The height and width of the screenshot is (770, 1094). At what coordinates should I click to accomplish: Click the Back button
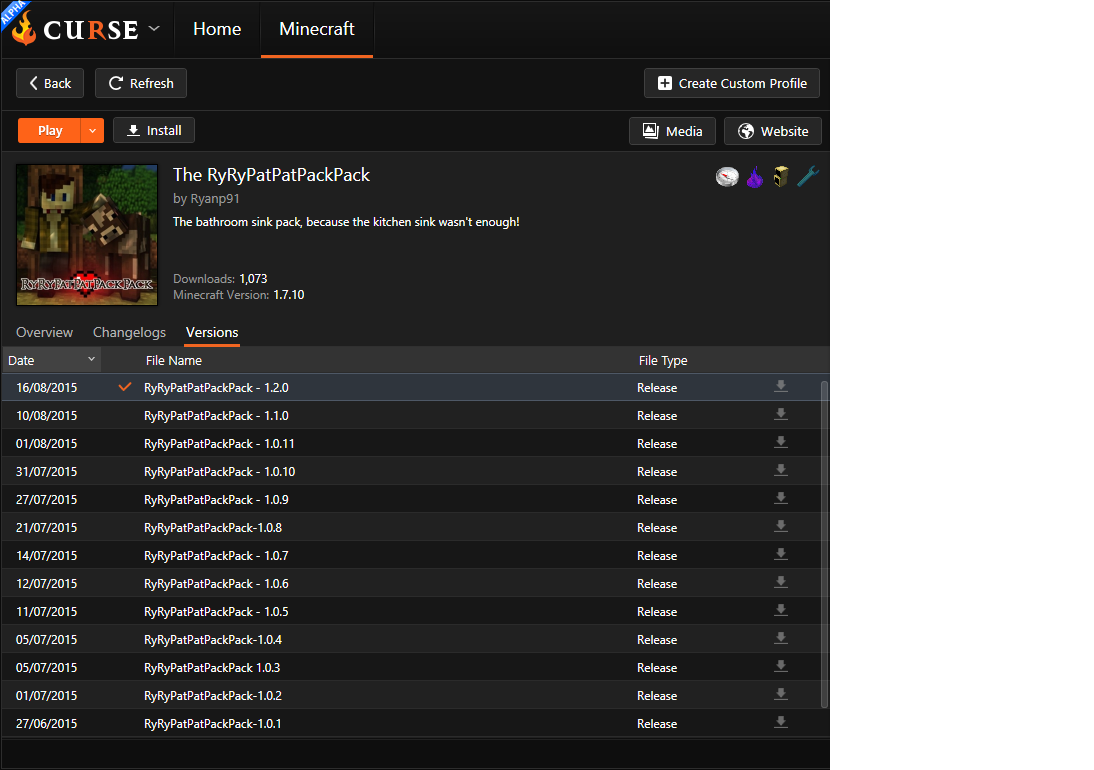tap(50, 83)
